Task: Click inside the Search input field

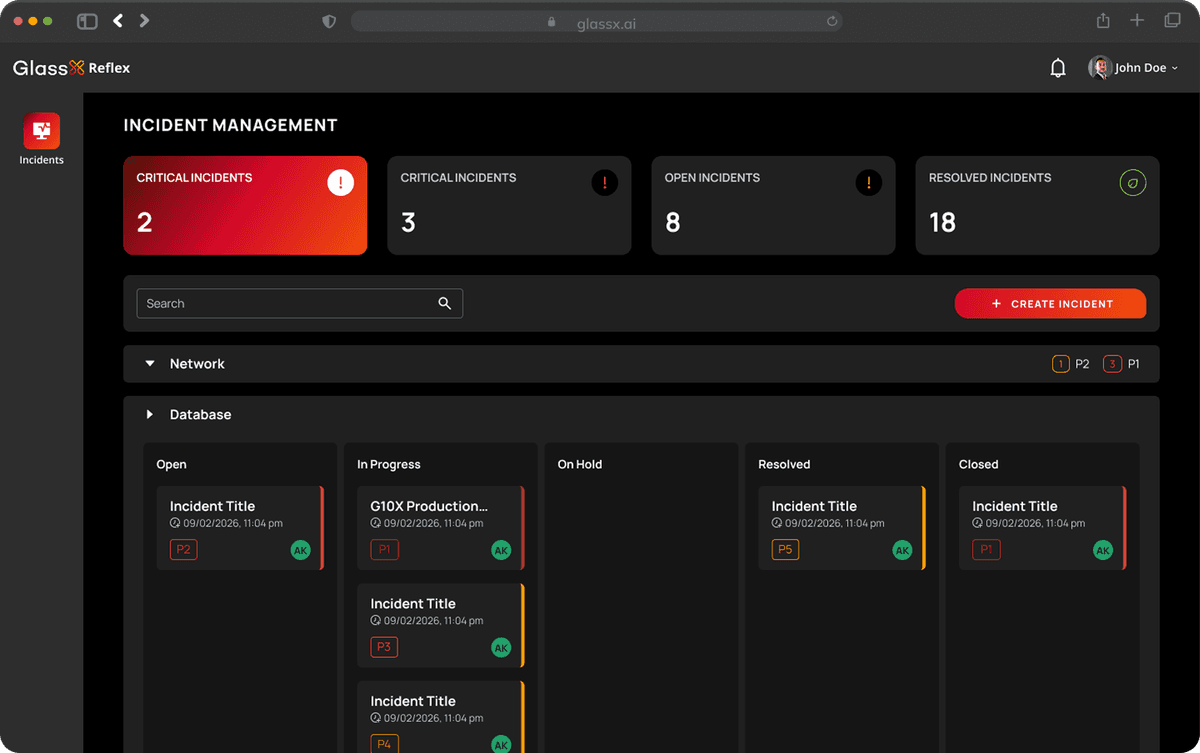Action: click(280, 303)
